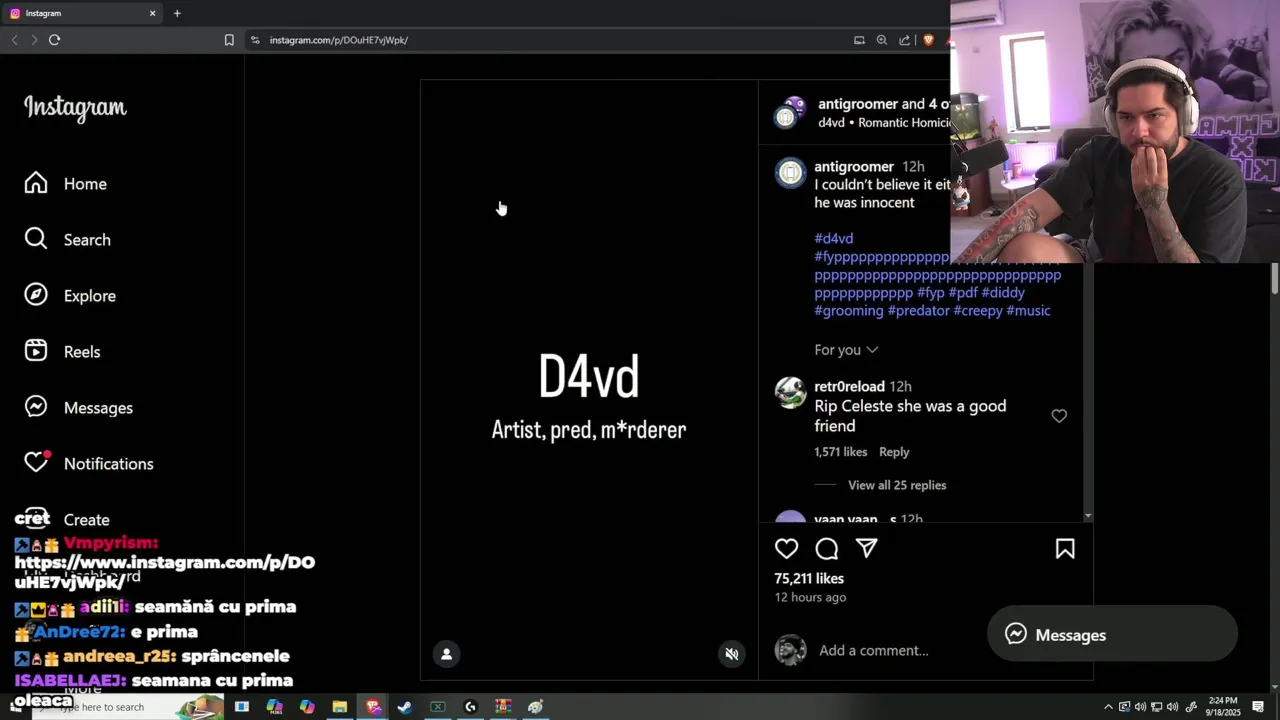
Task: Click antigroomer username in caption
Action: 854,166
